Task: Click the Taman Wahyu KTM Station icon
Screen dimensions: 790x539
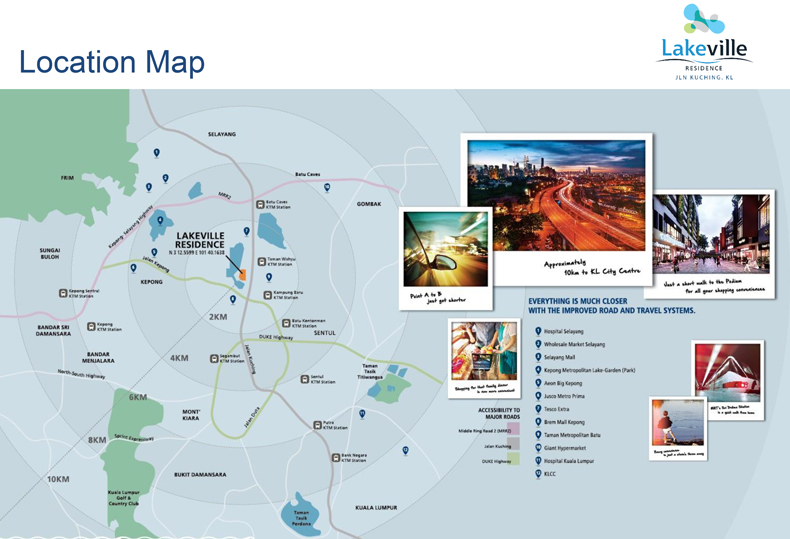Action: pyautogui.click(x=261, y=261)
